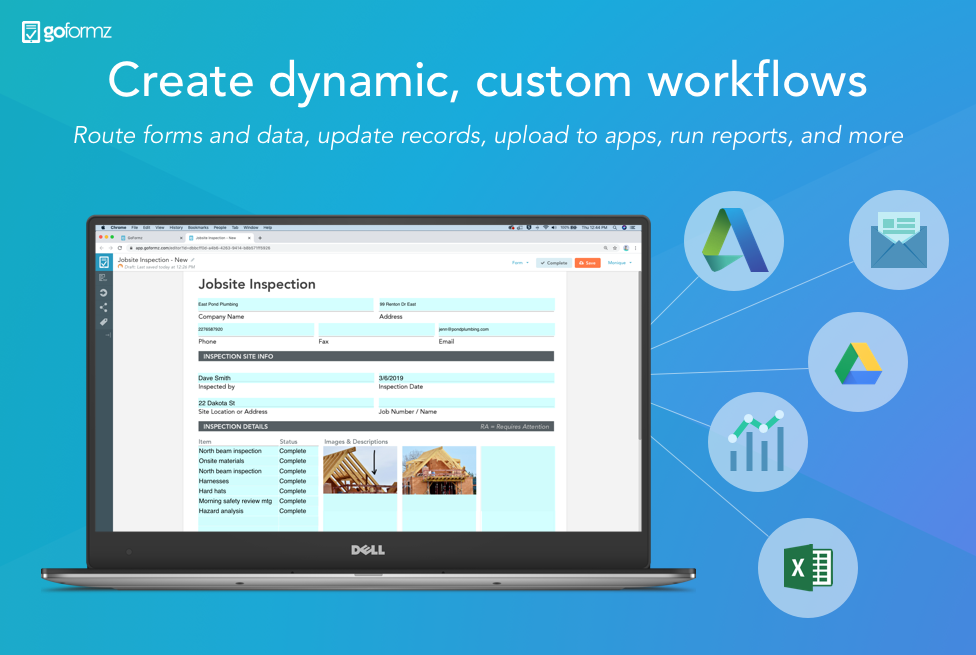This screenshot has height=655, width=976.
Task: Click the Complete status beside Hazard analysis
Action: coord(293,511)
